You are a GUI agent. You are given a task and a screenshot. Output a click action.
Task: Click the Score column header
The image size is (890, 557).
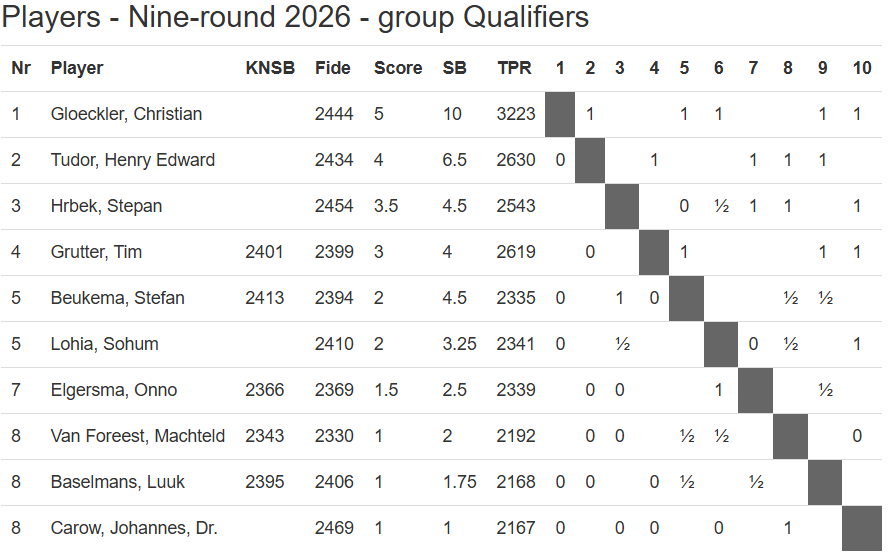coord(398,68)
